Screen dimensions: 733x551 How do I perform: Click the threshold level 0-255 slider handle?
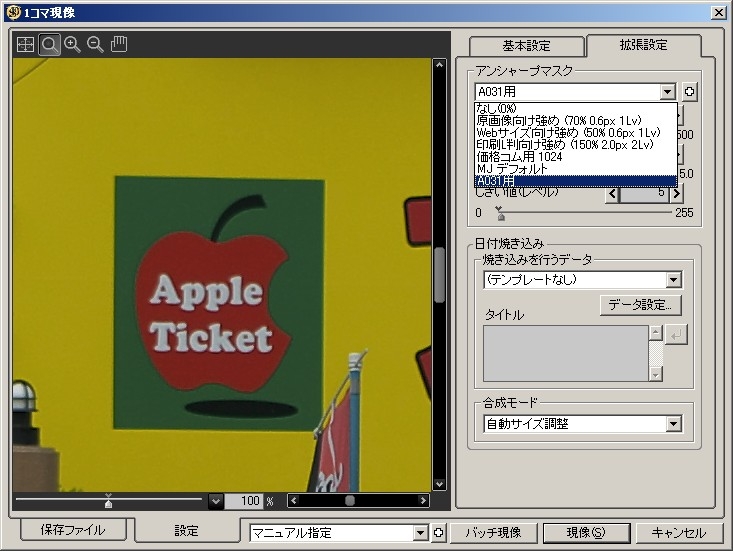click(x=501, y=214)
